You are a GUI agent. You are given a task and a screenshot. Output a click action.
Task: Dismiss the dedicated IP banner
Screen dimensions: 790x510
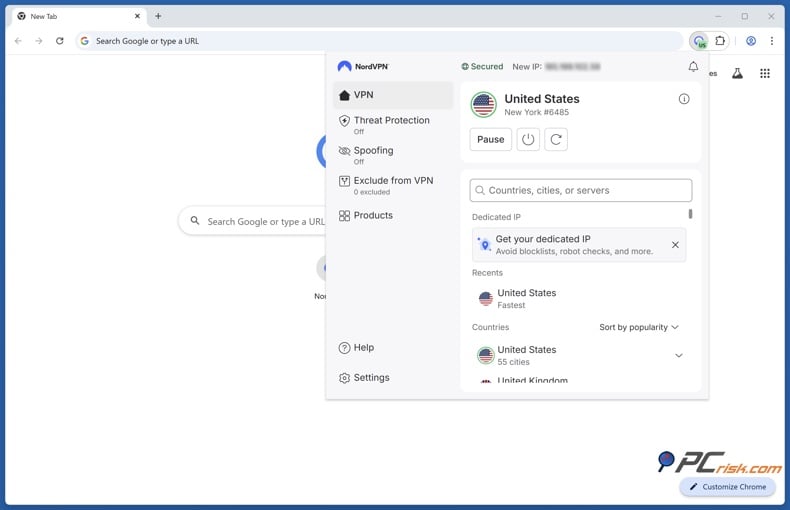pos(675,244)
